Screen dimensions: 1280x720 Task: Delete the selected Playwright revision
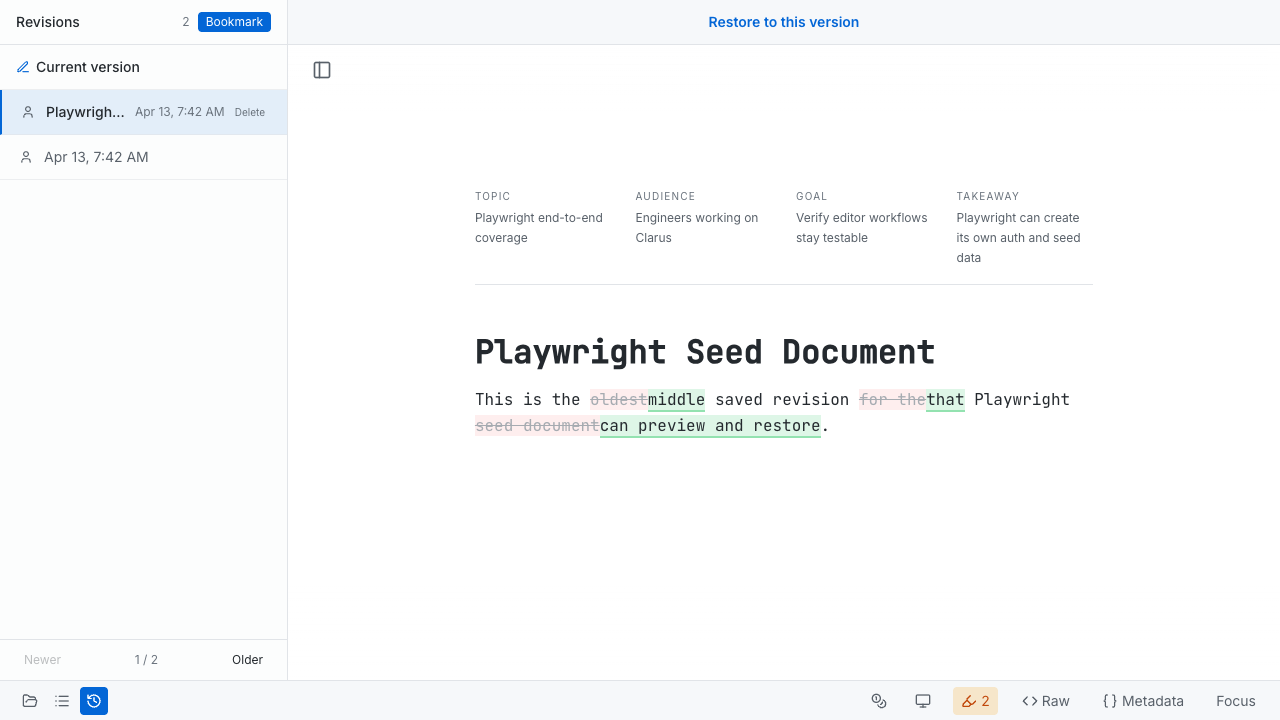250,112
